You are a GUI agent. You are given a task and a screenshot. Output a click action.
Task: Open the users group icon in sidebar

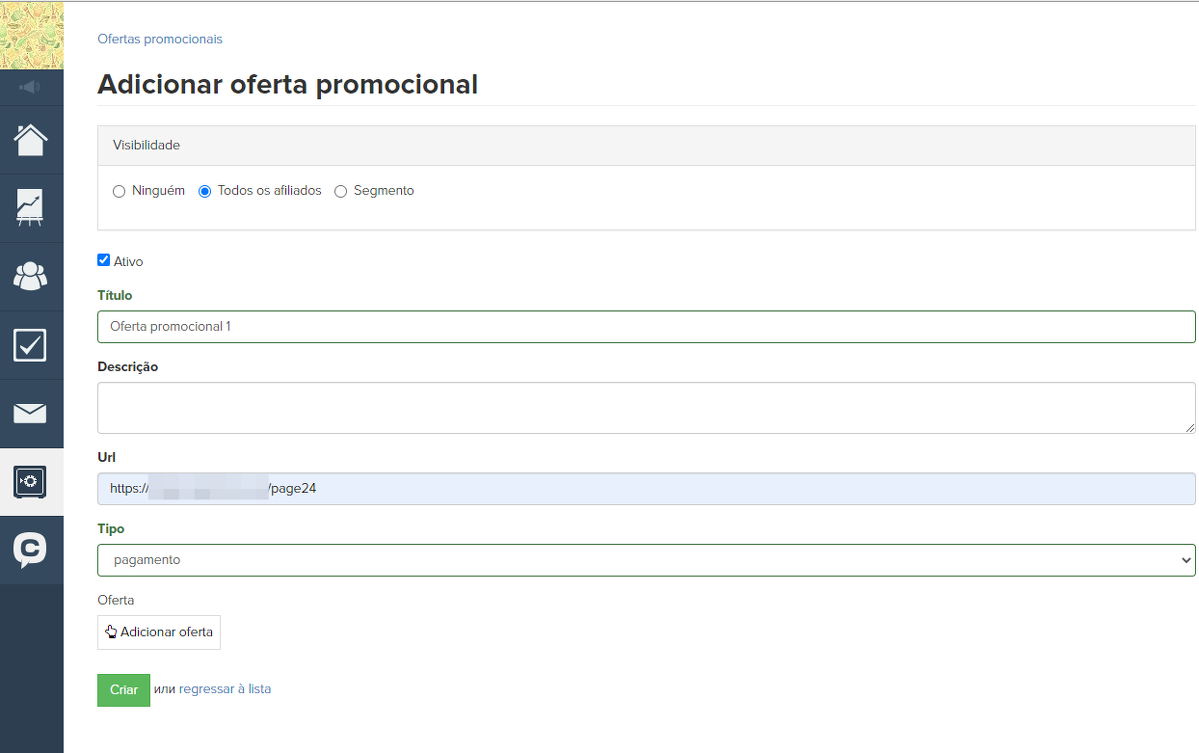31,276
